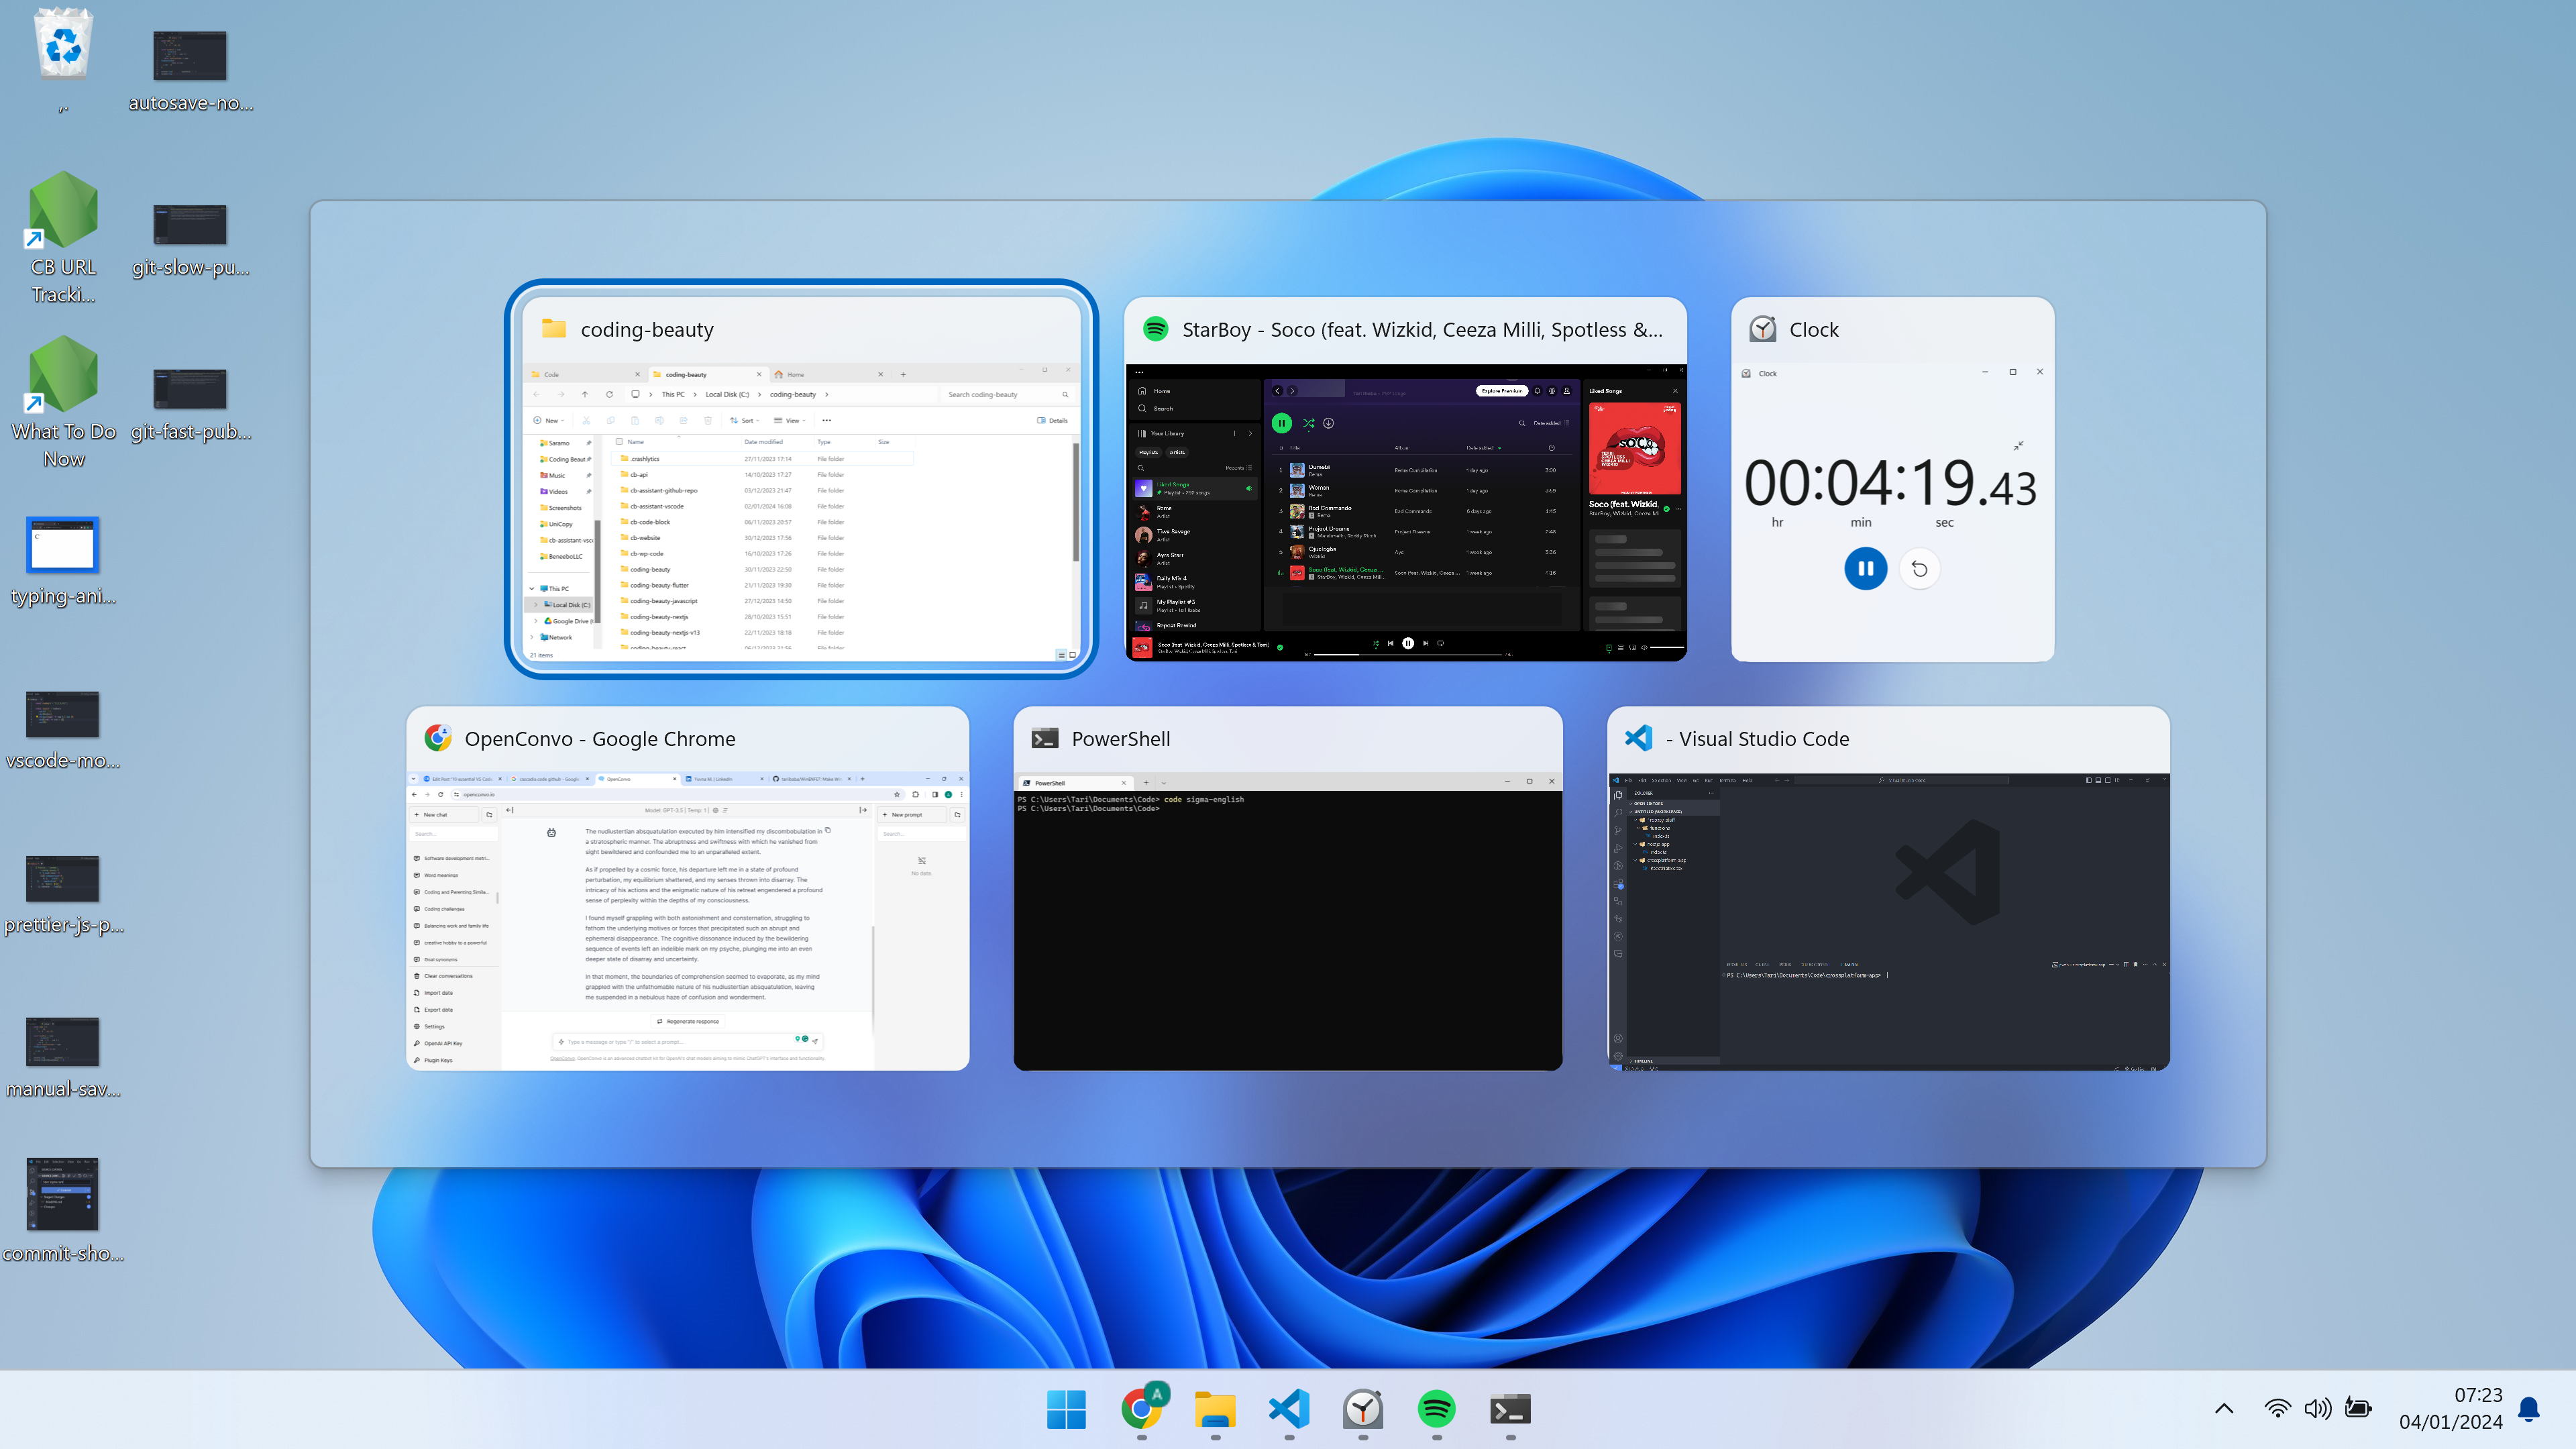Click the Visual Studio Code taskbar icon
This screenshot has width=2576, height=1449.
tap(1289, 1410)
